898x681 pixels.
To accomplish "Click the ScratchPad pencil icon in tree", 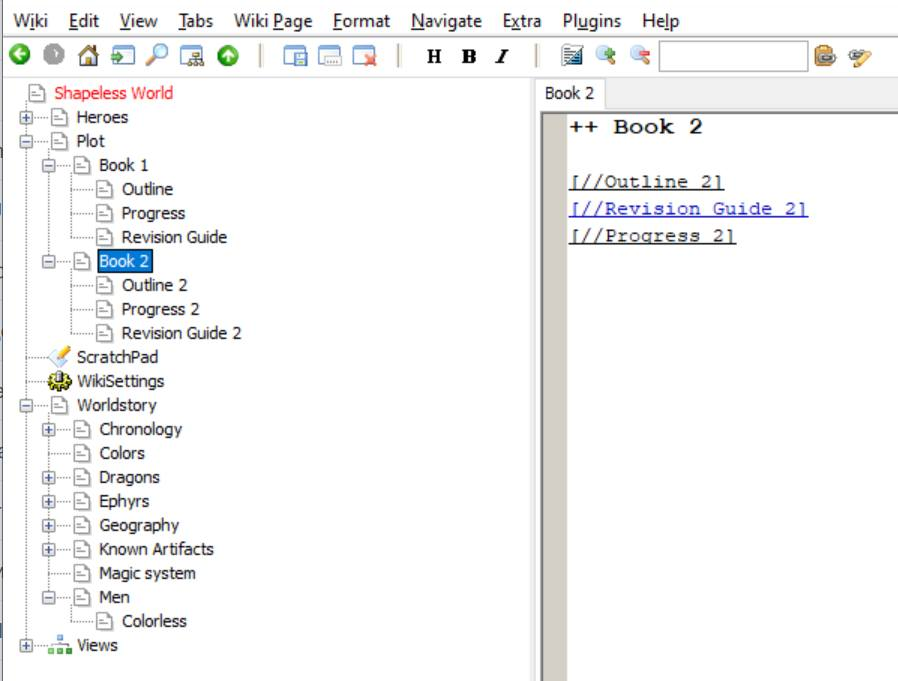I will tap(60, 357).
